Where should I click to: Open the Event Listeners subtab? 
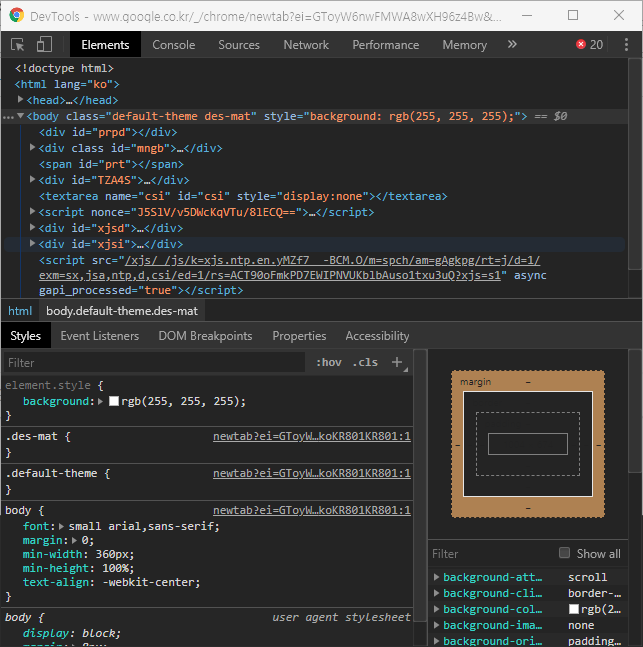point(99,336)
